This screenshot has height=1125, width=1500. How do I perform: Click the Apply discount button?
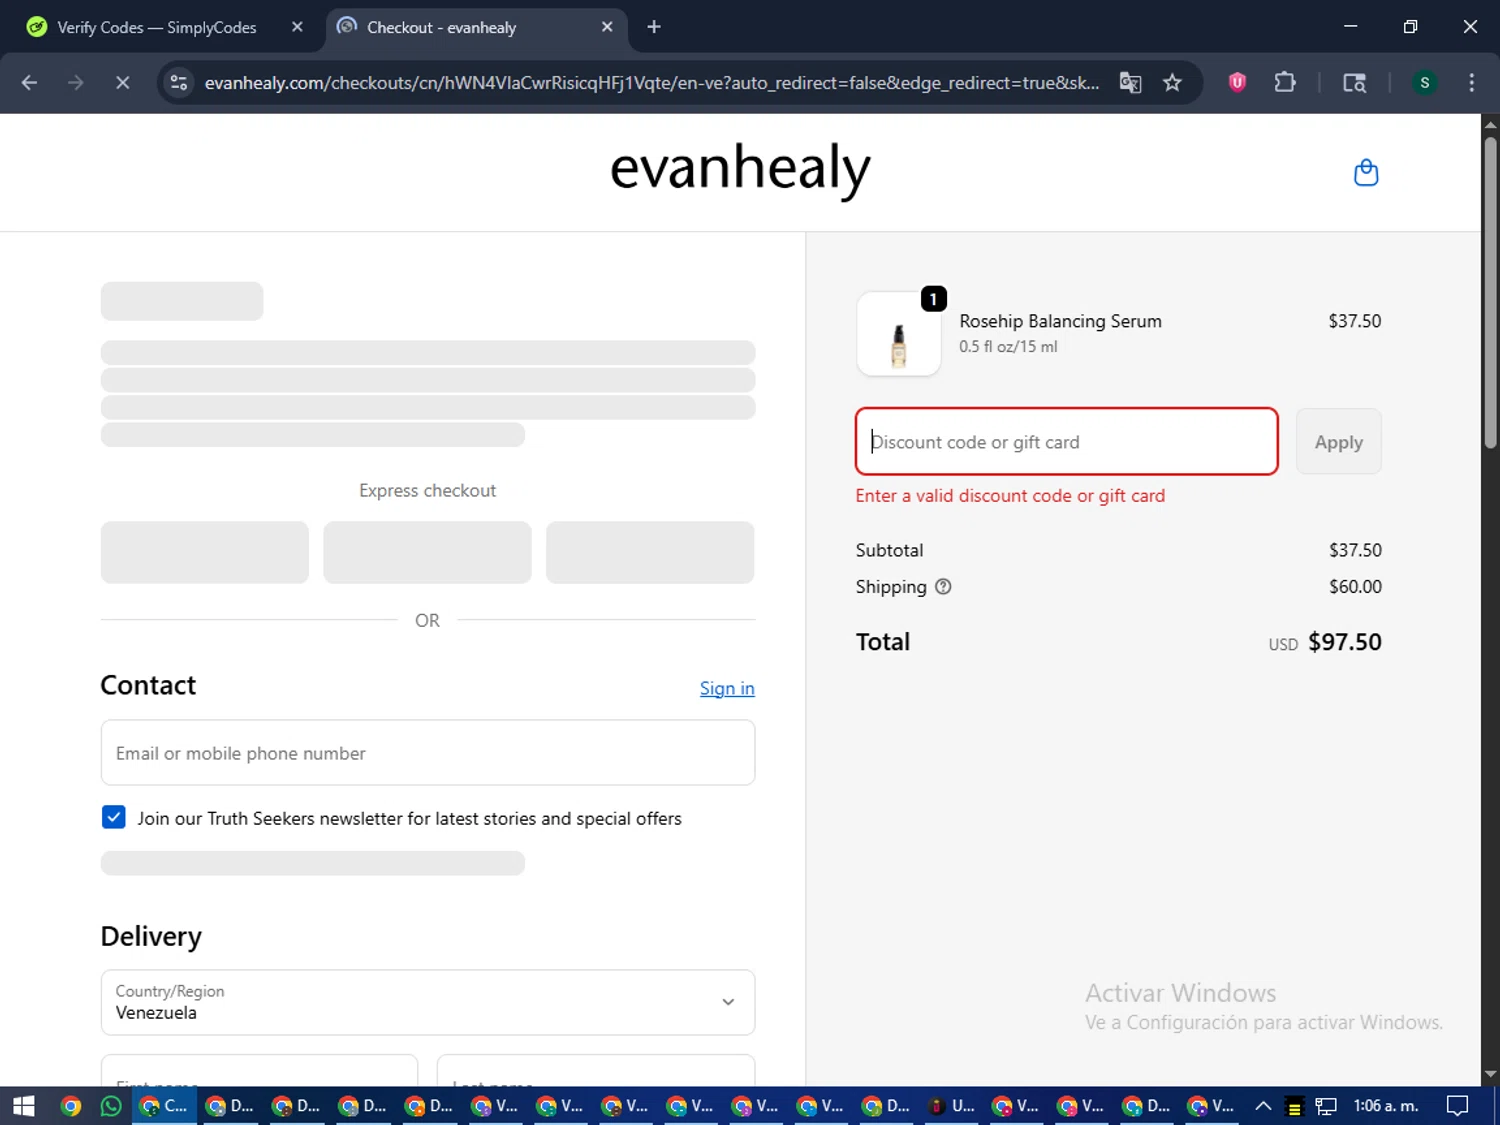click(1339, 442)
